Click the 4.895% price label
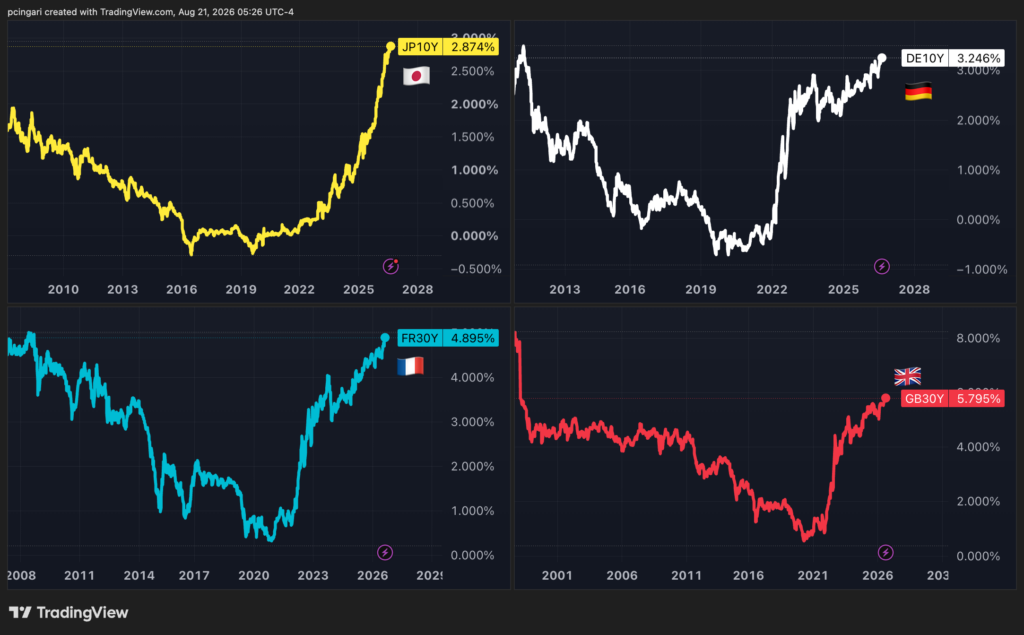The image size is (1024, 635). point(472,338)
